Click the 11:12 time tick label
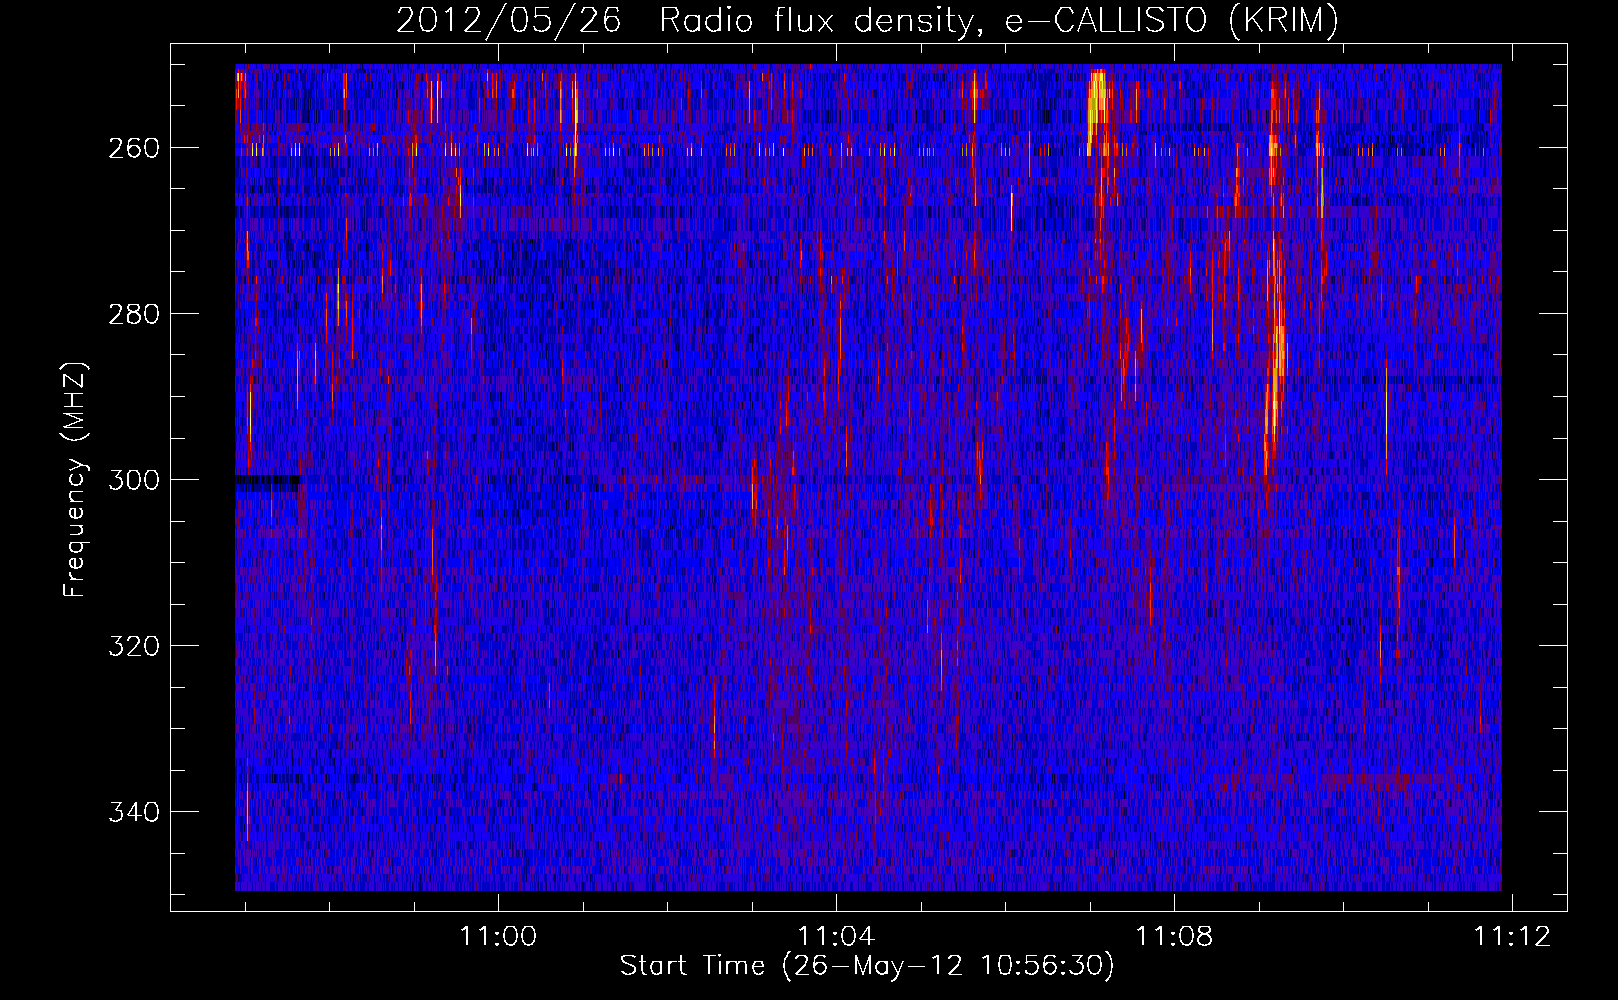Image resolution: width=1618 pixels, height=1000 pixels. [x=1512, y=936]
